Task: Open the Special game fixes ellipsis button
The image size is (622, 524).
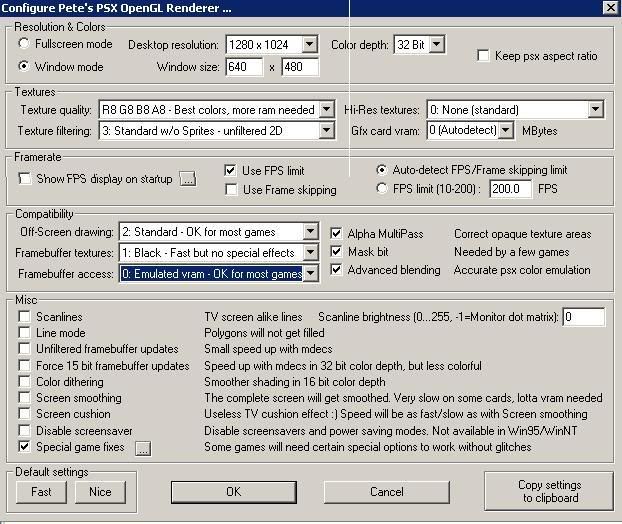Action: (x=143, y=448)
